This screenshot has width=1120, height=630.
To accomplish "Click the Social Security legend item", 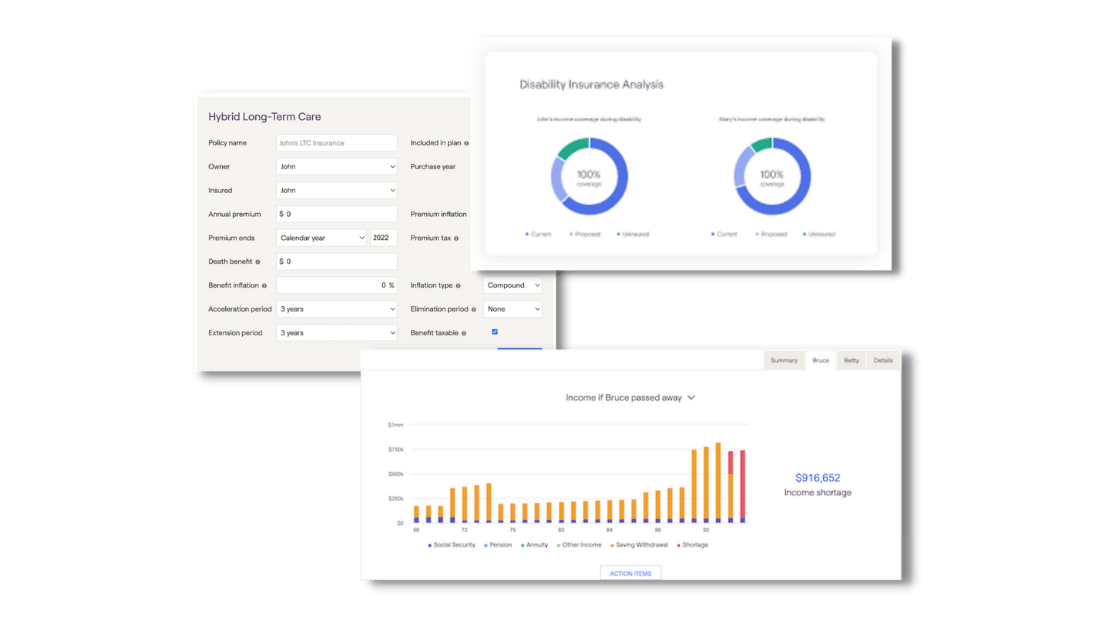I will (451, 545).
